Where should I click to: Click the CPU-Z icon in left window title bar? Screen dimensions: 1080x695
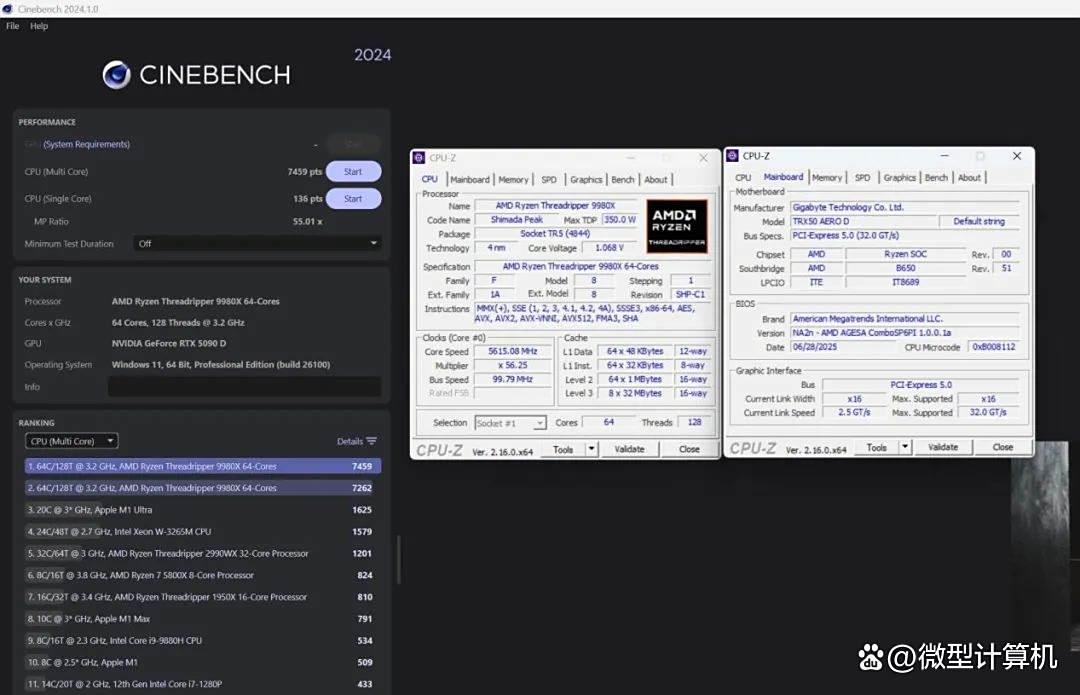point(419,158)
